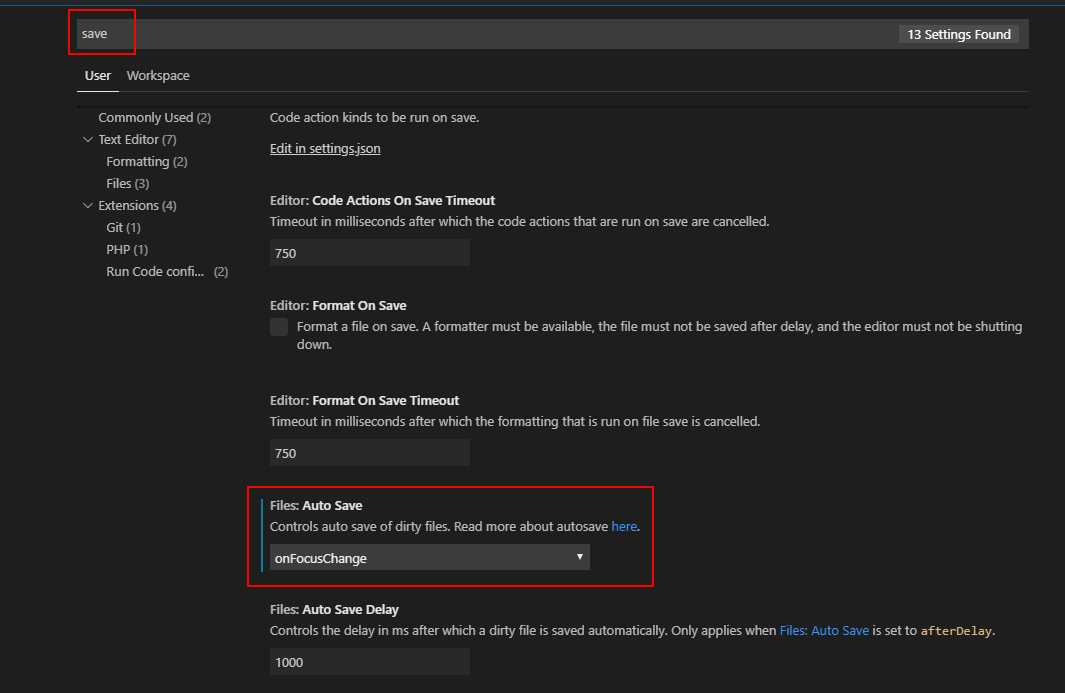Follow the autosave 'here' link

click(624, 526)
